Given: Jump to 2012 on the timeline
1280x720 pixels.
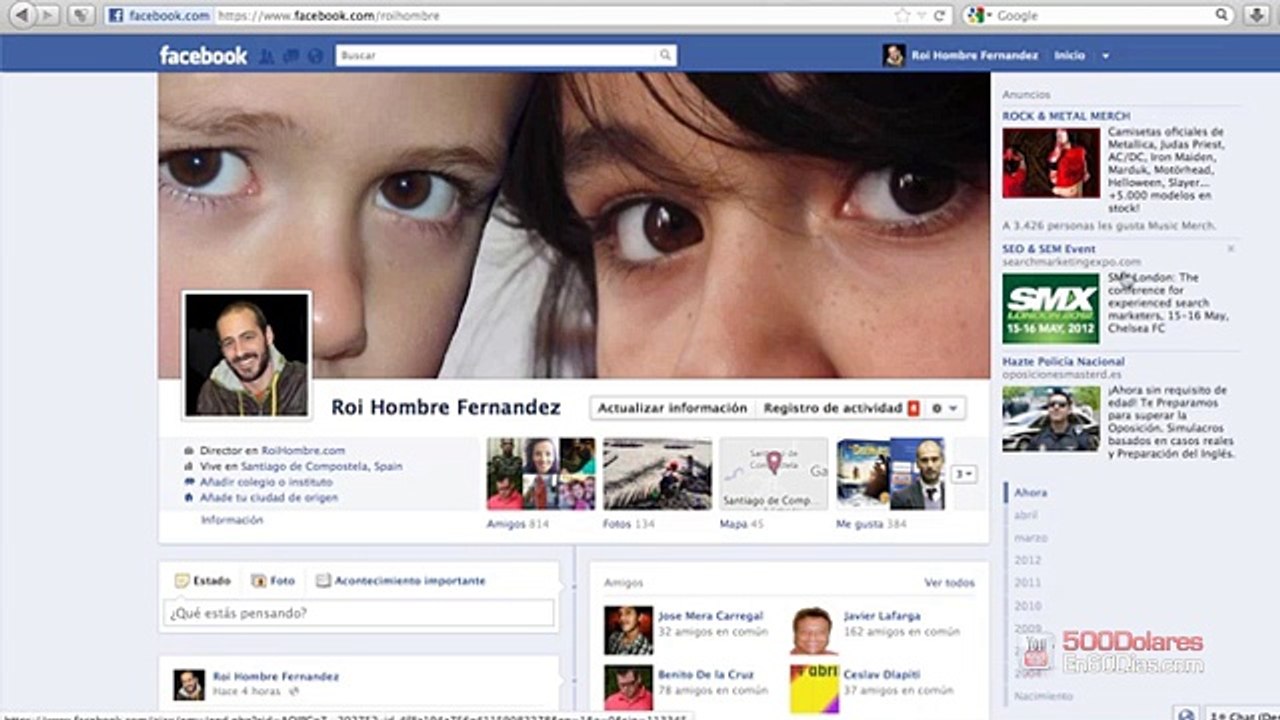Looking at the screenshot, I should pyautogui.click(x=1028, y=560).
